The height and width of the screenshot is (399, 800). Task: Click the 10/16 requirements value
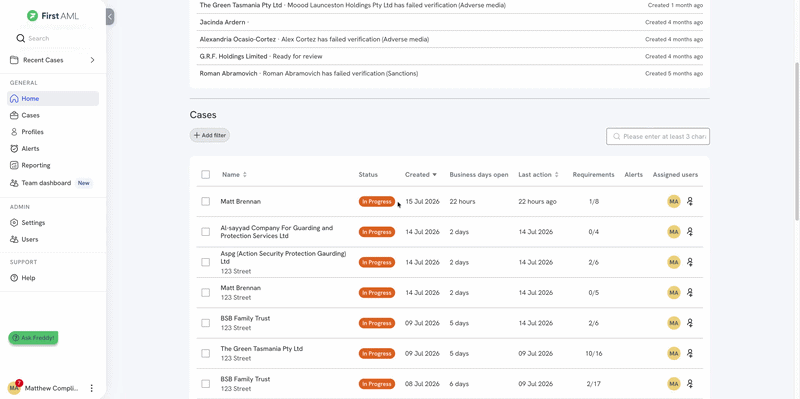point(594,354)
